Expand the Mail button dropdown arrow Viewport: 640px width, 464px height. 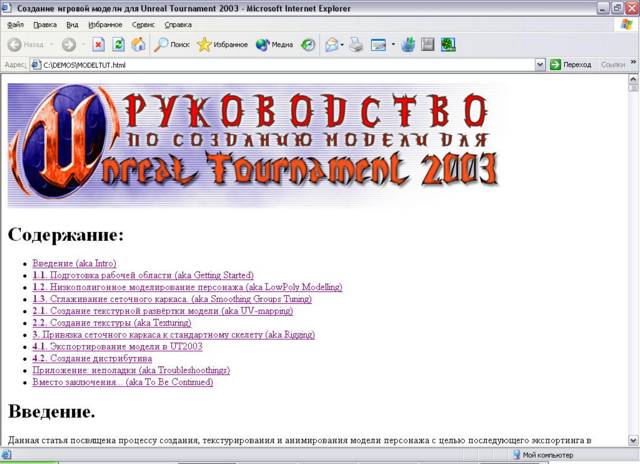tap(342, 44)
